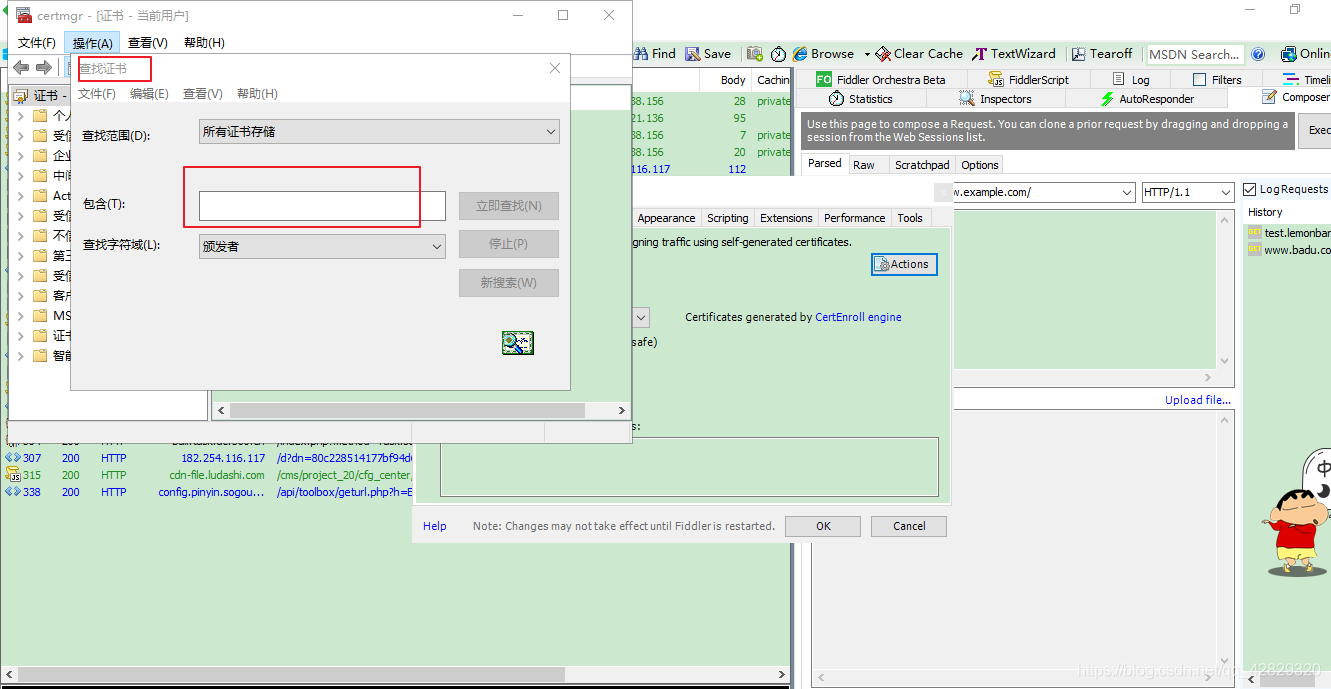
Task: Click the history icon beside test.lemonban entry
Action: pyautogui.click(x=1254, y=232)
